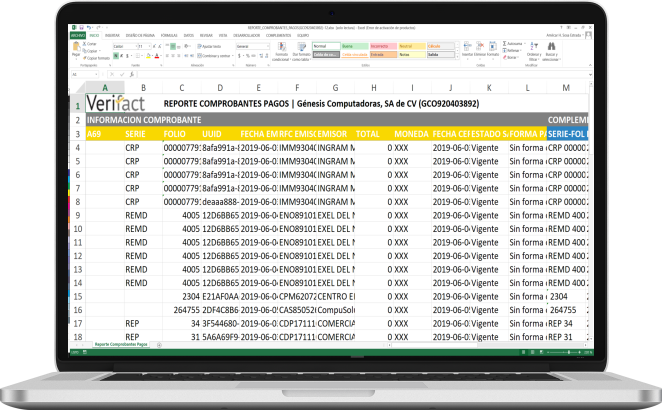This screenshot has height=410, width=662.
Task: Select the Buena cell style
Action: tap(355, 46)
